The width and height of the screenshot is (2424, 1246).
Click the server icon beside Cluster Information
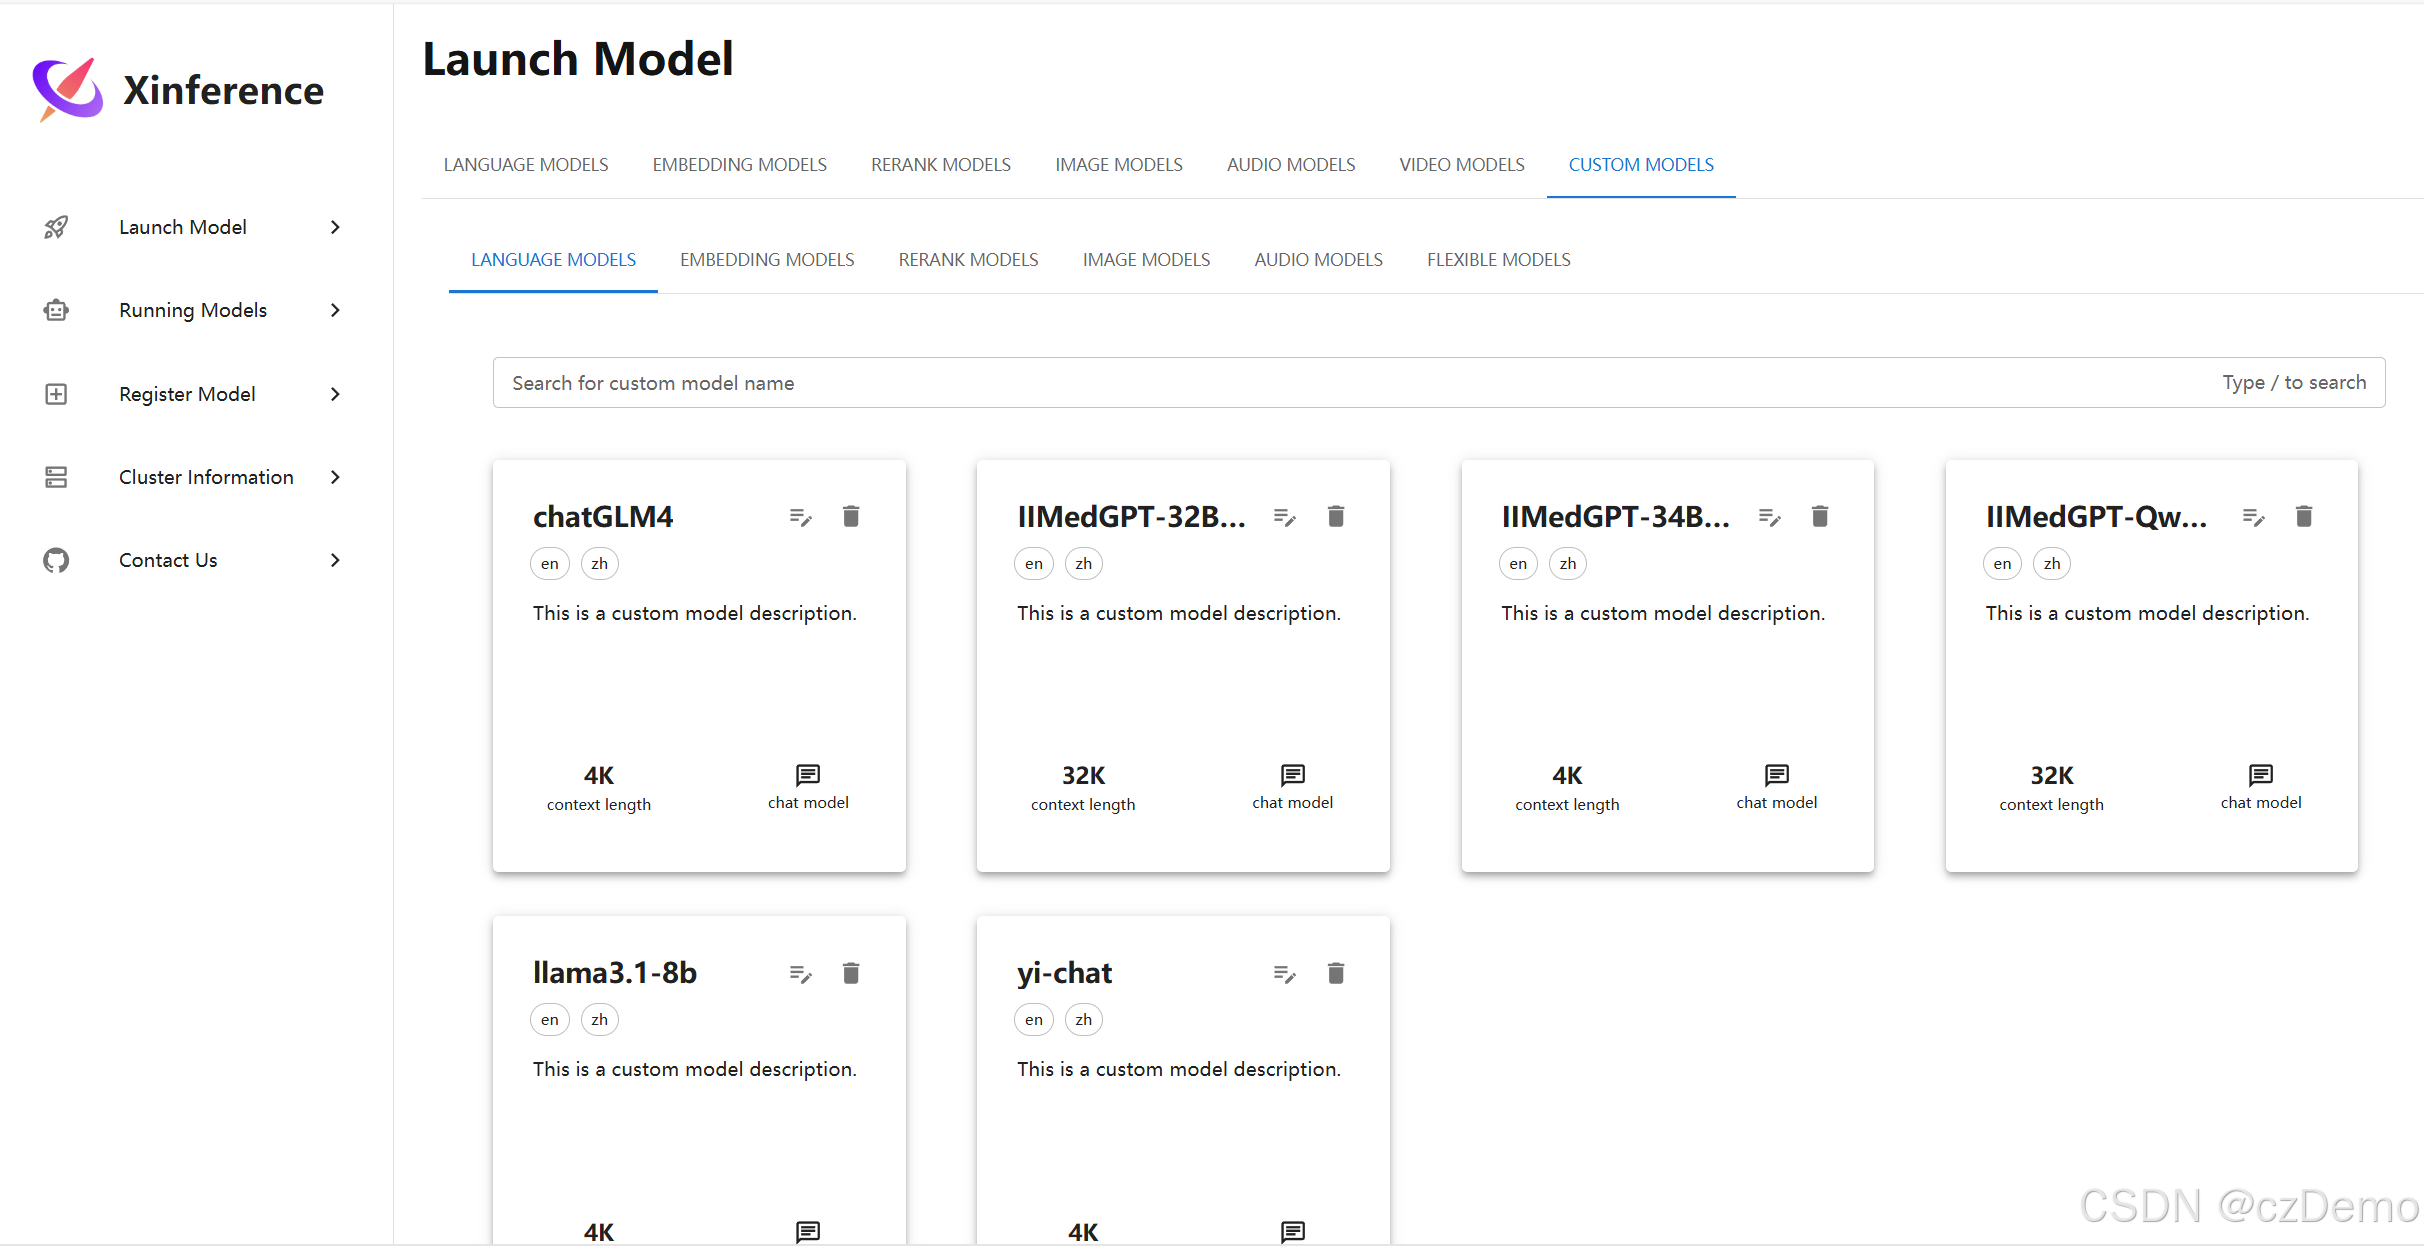point(56,477)
